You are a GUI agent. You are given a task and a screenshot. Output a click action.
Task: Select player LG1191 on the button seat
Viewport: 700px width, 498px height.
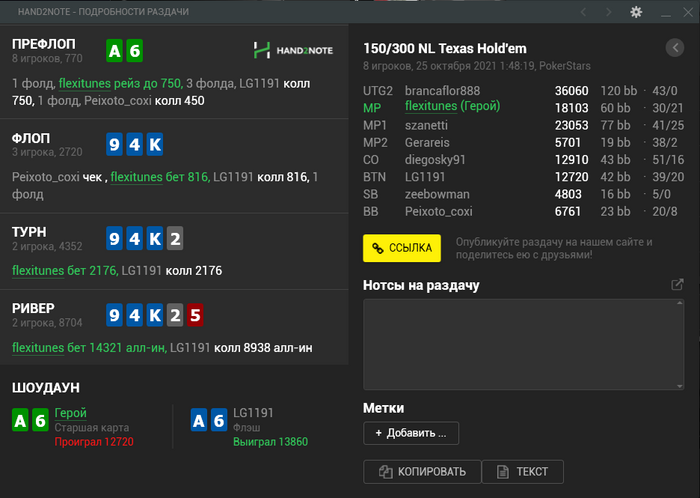click(427, 176)
